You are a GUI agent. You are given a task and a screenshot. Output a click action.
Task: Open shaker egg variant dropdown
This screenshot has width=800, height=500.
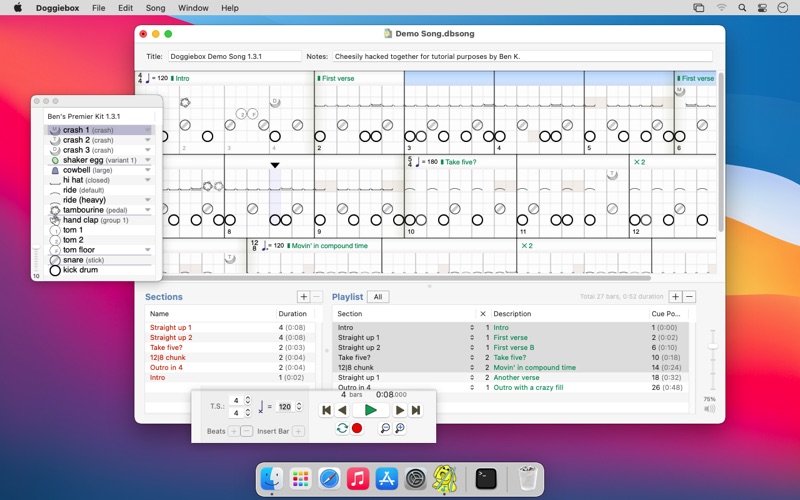(147, 160)
